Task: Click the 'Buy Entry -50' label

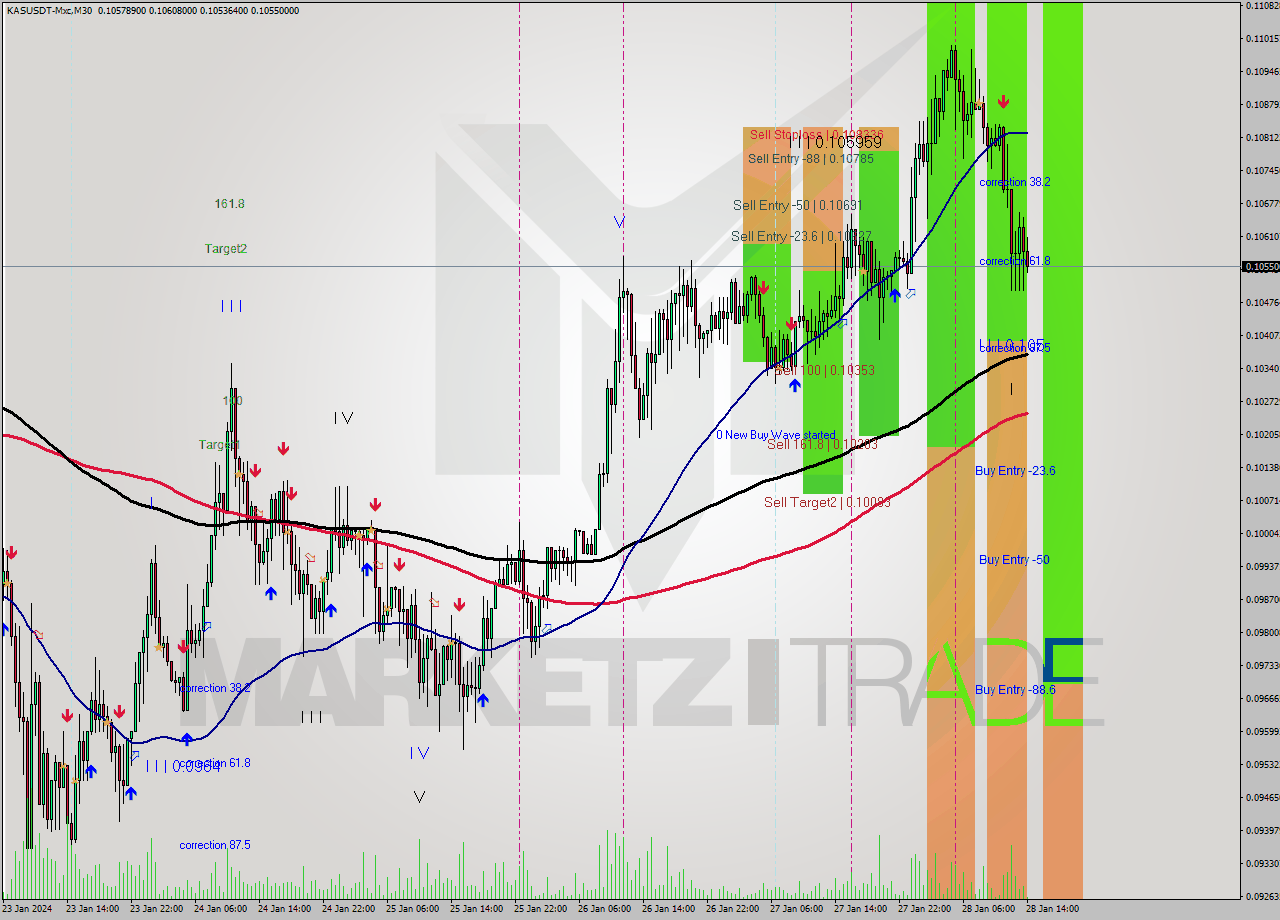Action: 1014,560
